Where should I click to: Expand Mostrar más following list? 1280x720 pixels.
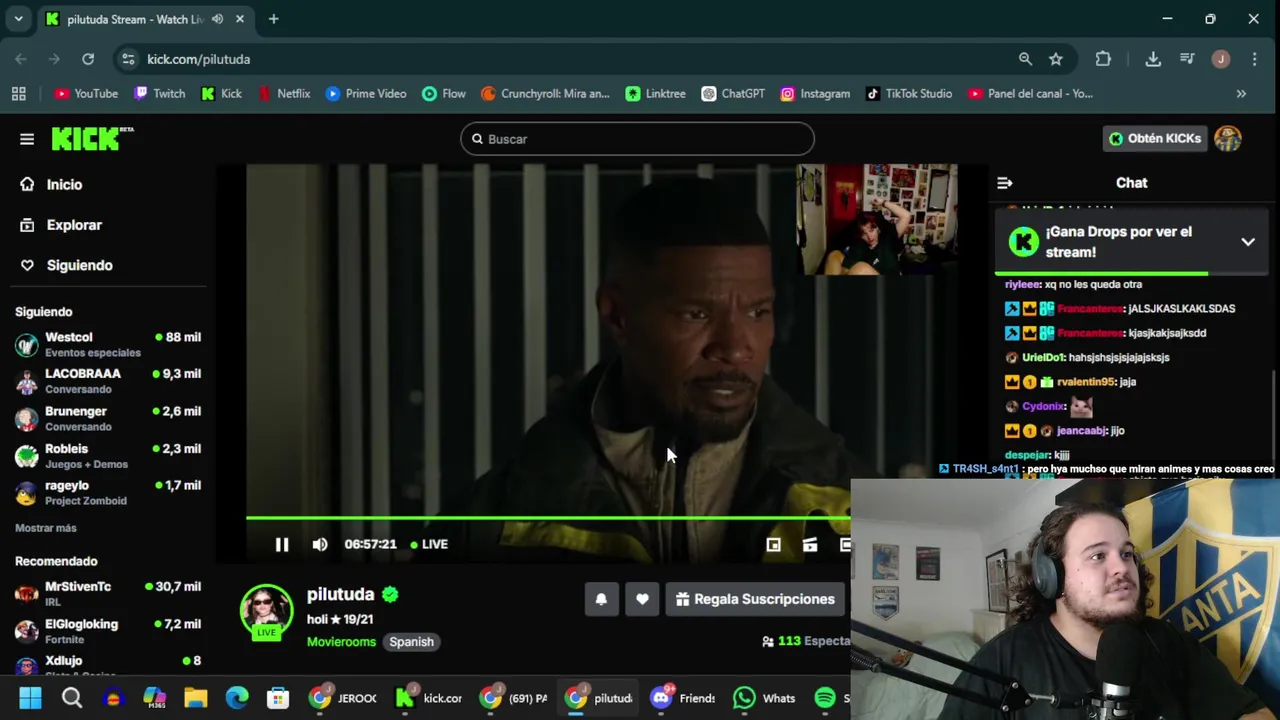point(46,528)
